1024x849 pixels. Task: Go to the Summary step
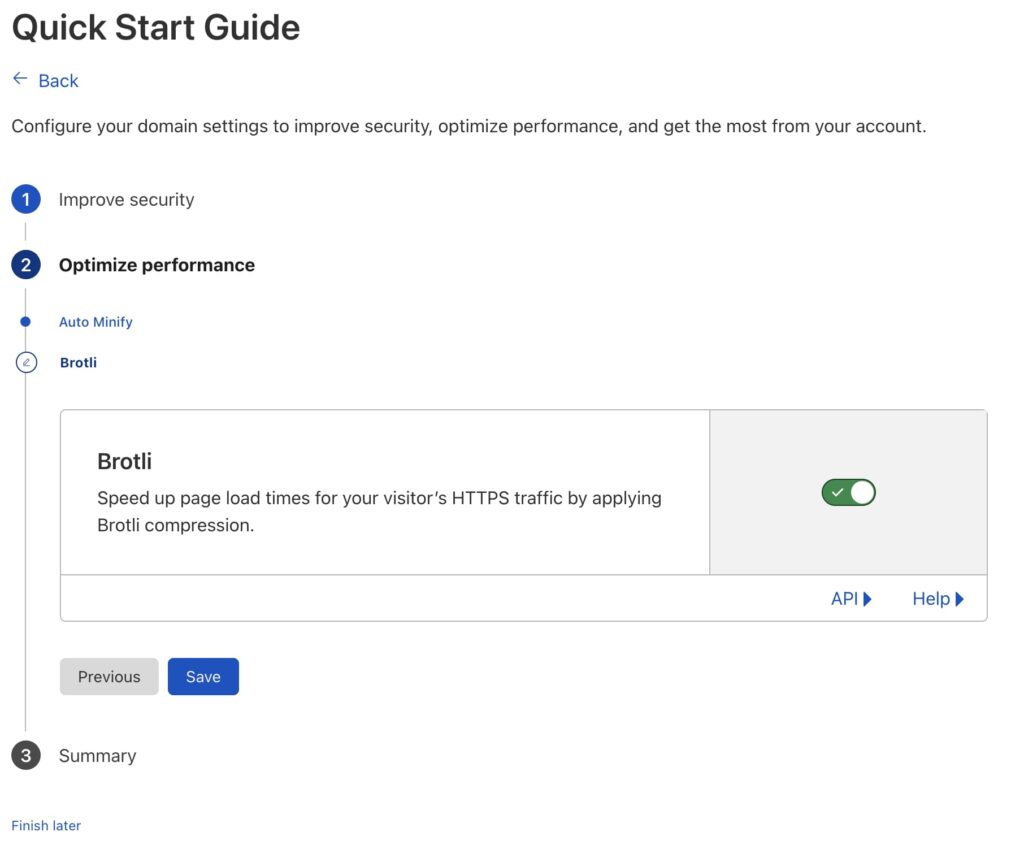[97, 756]
